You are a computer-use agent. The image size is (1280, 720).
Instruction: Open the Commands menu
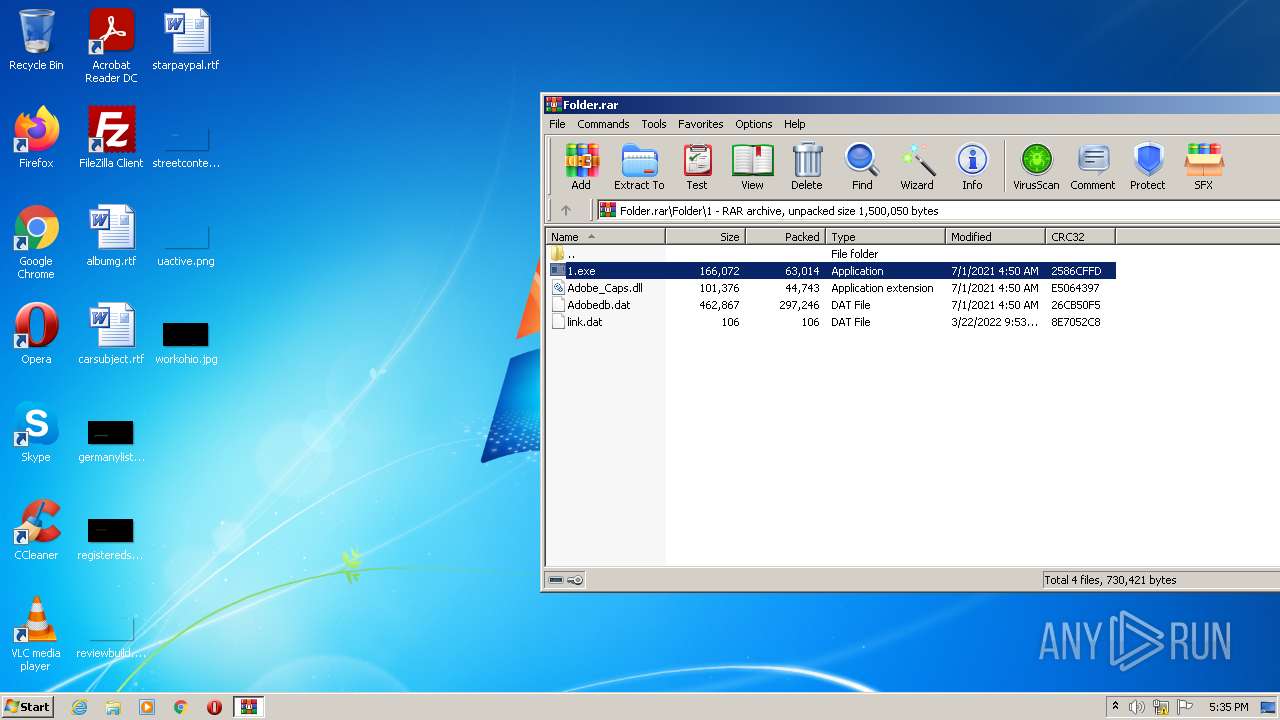click(x=603, y=124)
